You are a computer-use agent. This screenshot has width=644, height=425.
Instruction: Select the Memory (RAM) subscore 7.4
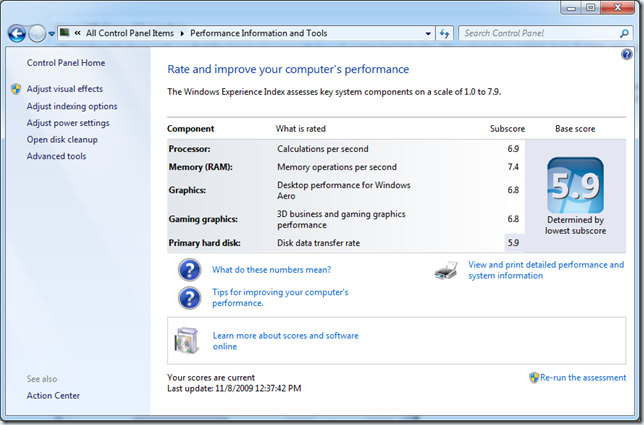point(513,167)
